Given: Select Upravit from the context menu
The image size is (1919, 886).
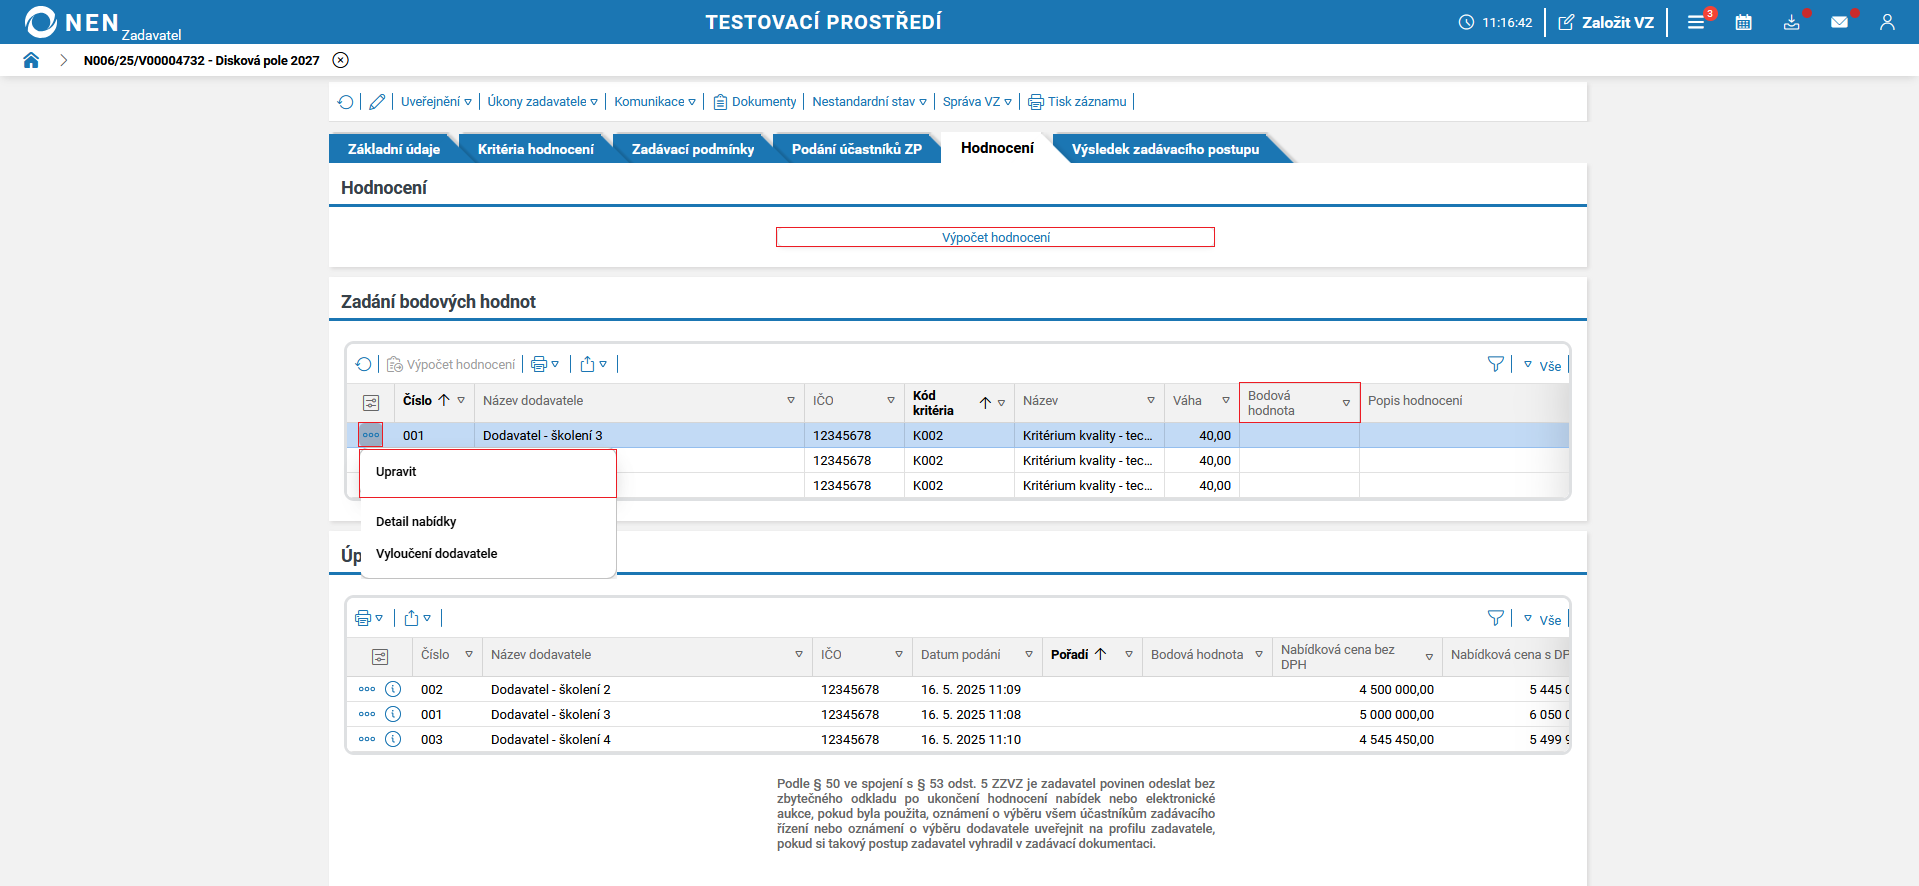Looking at the screenshot, I should click(396, 472).
